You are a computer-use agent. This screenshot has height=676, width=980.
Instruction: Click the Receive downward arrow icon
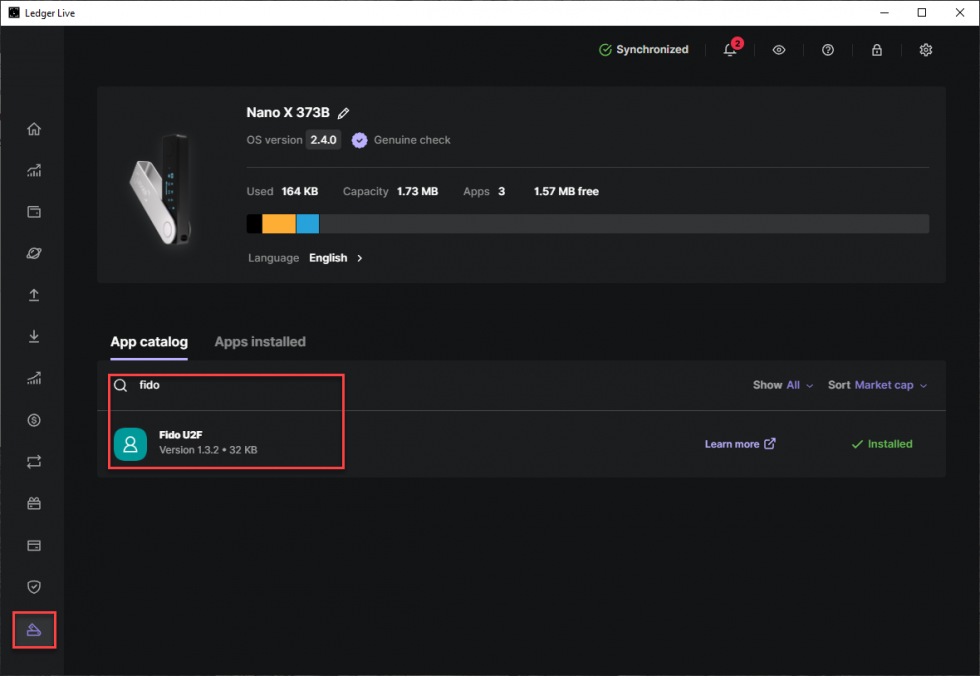[34, 337]
